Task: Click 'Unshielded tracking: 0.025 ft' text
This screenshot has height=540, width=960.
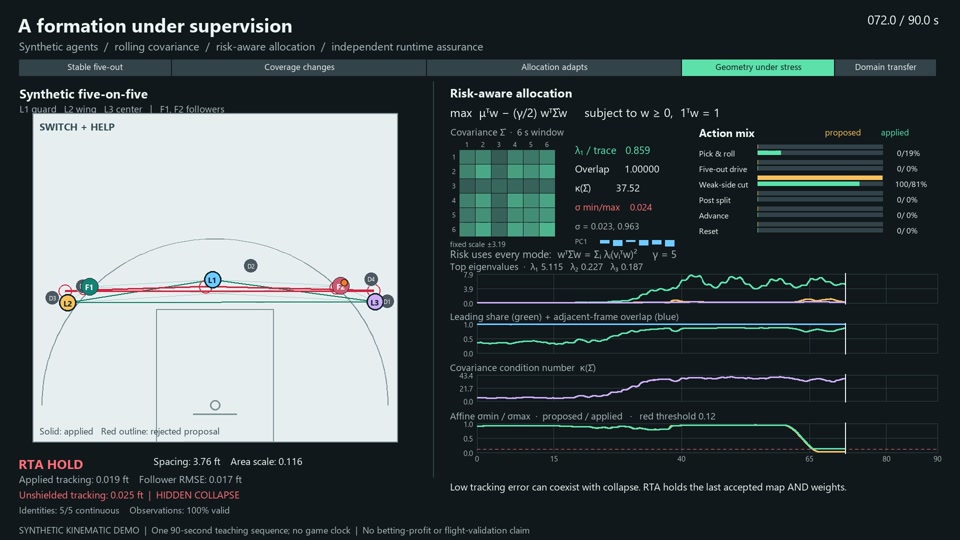Action: 81,495
